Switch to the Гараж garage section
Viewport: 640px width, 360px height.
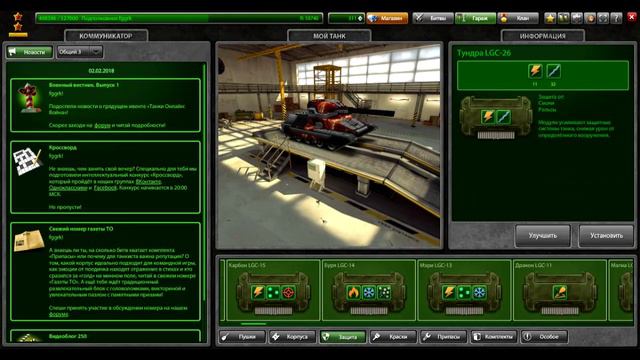[x=475, y=18]
